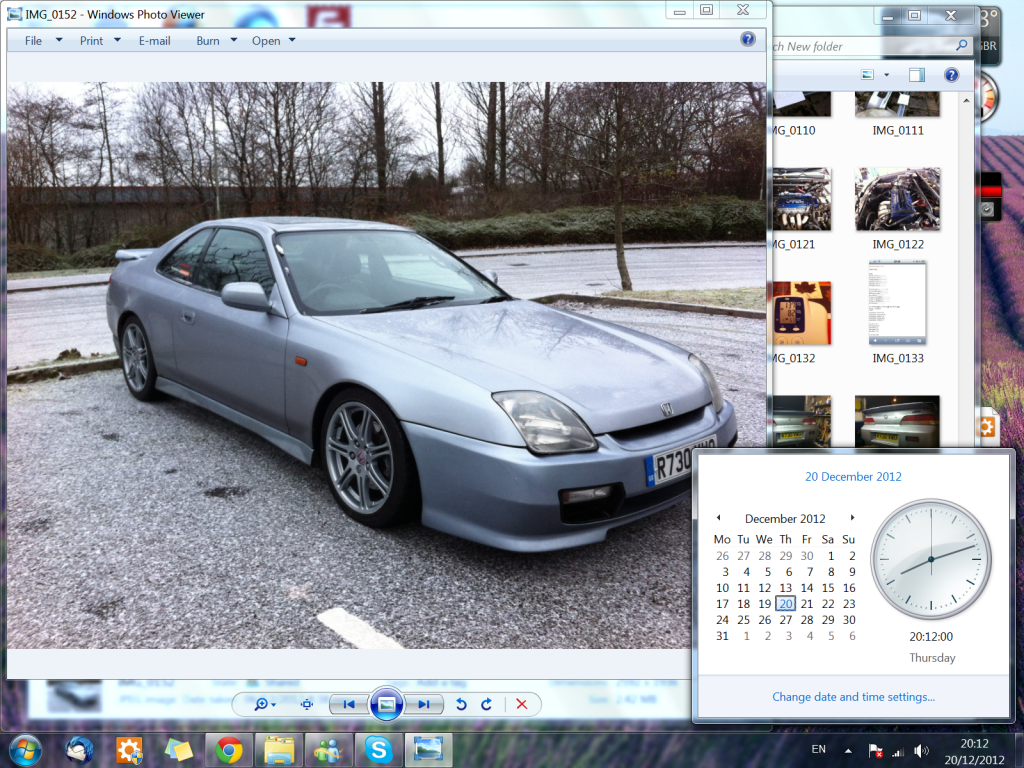Select IMG_0121 engine thumbnail in Explorer

801,199
